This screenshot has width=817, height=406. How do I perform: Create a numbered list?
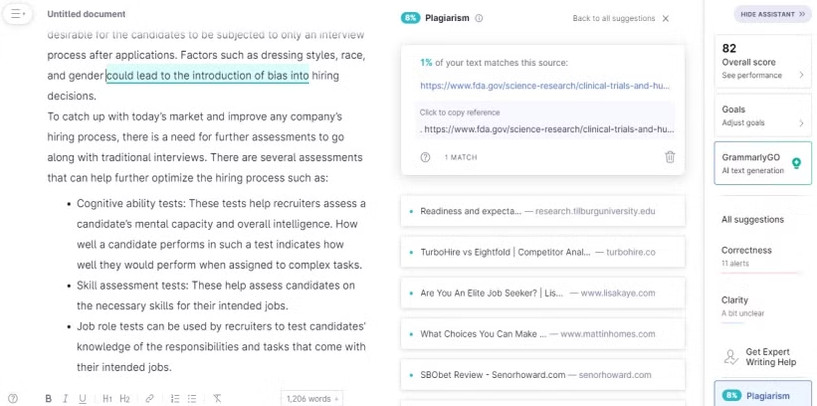pyautogui.click(x=175, y=398)
